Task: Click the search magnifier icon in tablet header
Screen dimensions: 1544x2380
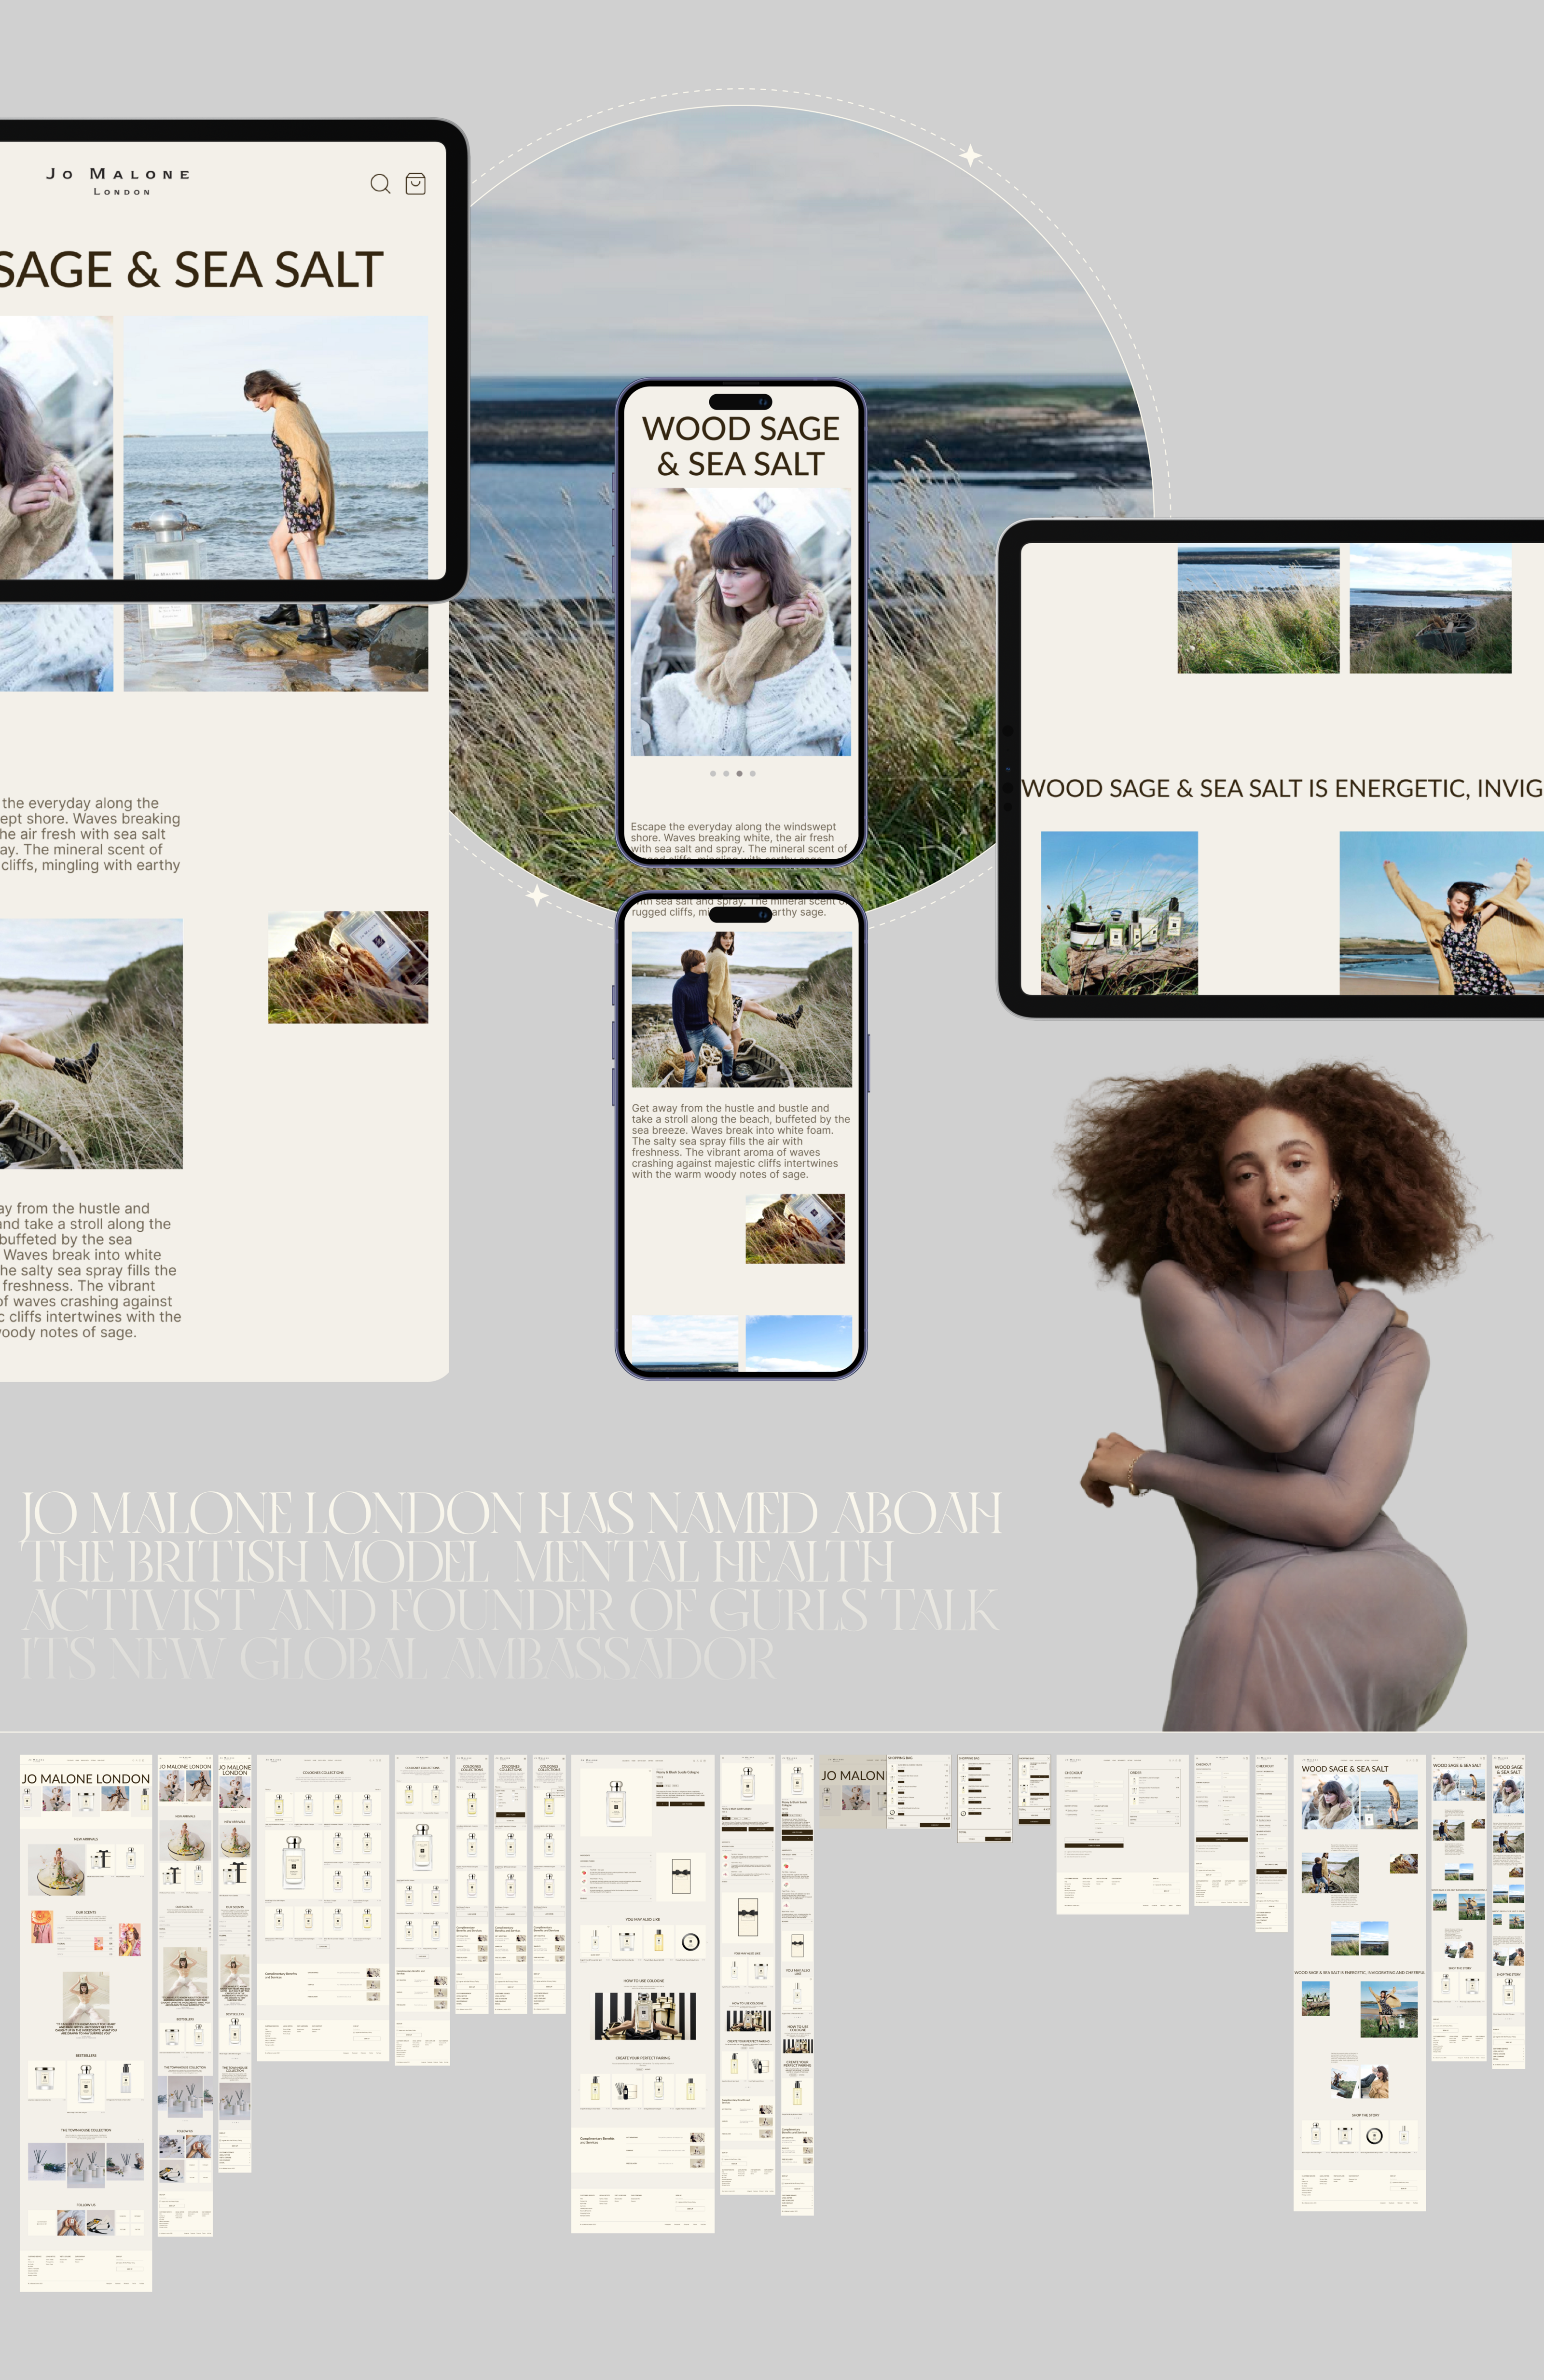Action: tap(380, 184)
